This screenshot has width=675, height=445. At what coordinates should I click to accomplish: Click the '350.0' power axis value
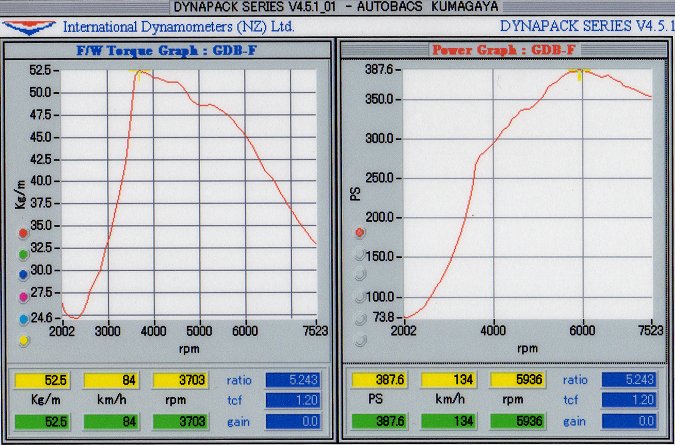tap(378, 99)
